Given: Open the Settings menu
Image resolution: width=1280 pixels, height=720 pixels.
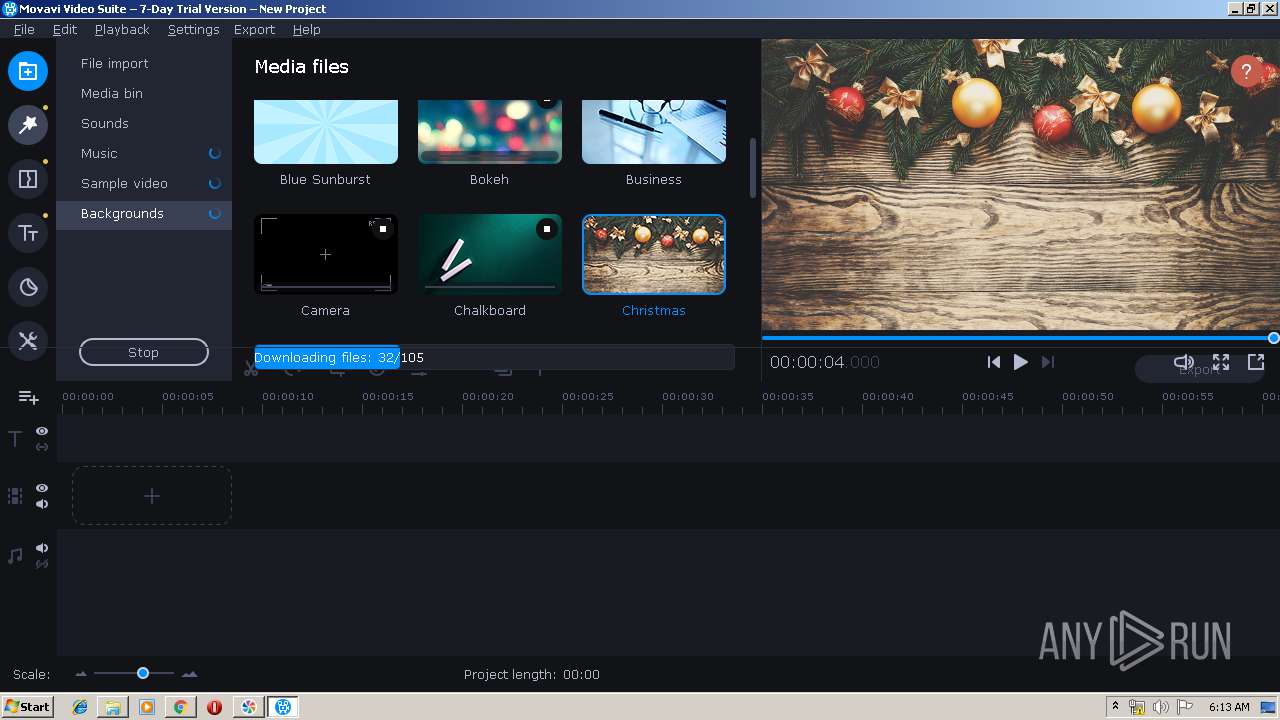Looking at the screenshot, I should pos(193,29).
